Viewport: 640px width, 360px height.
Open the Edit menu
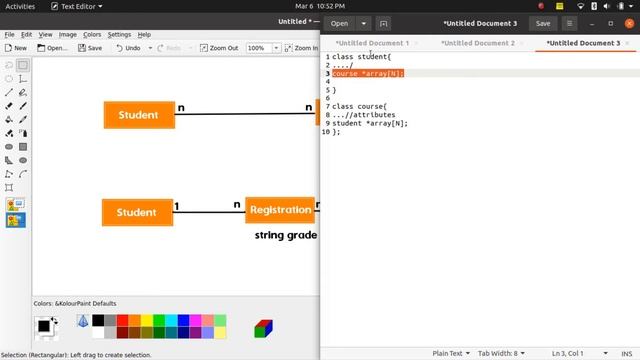click(x=27, y=35)
